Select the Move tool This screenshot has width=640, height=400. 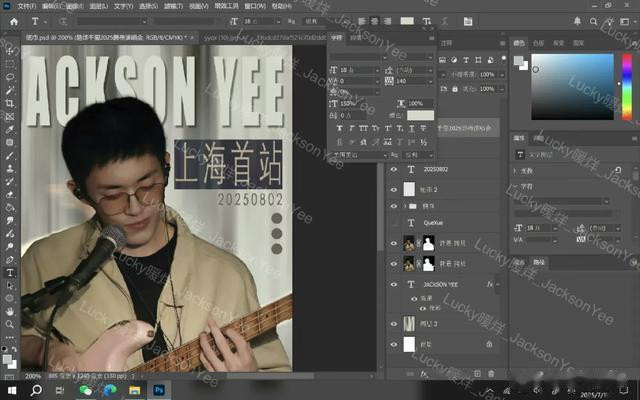9,52
